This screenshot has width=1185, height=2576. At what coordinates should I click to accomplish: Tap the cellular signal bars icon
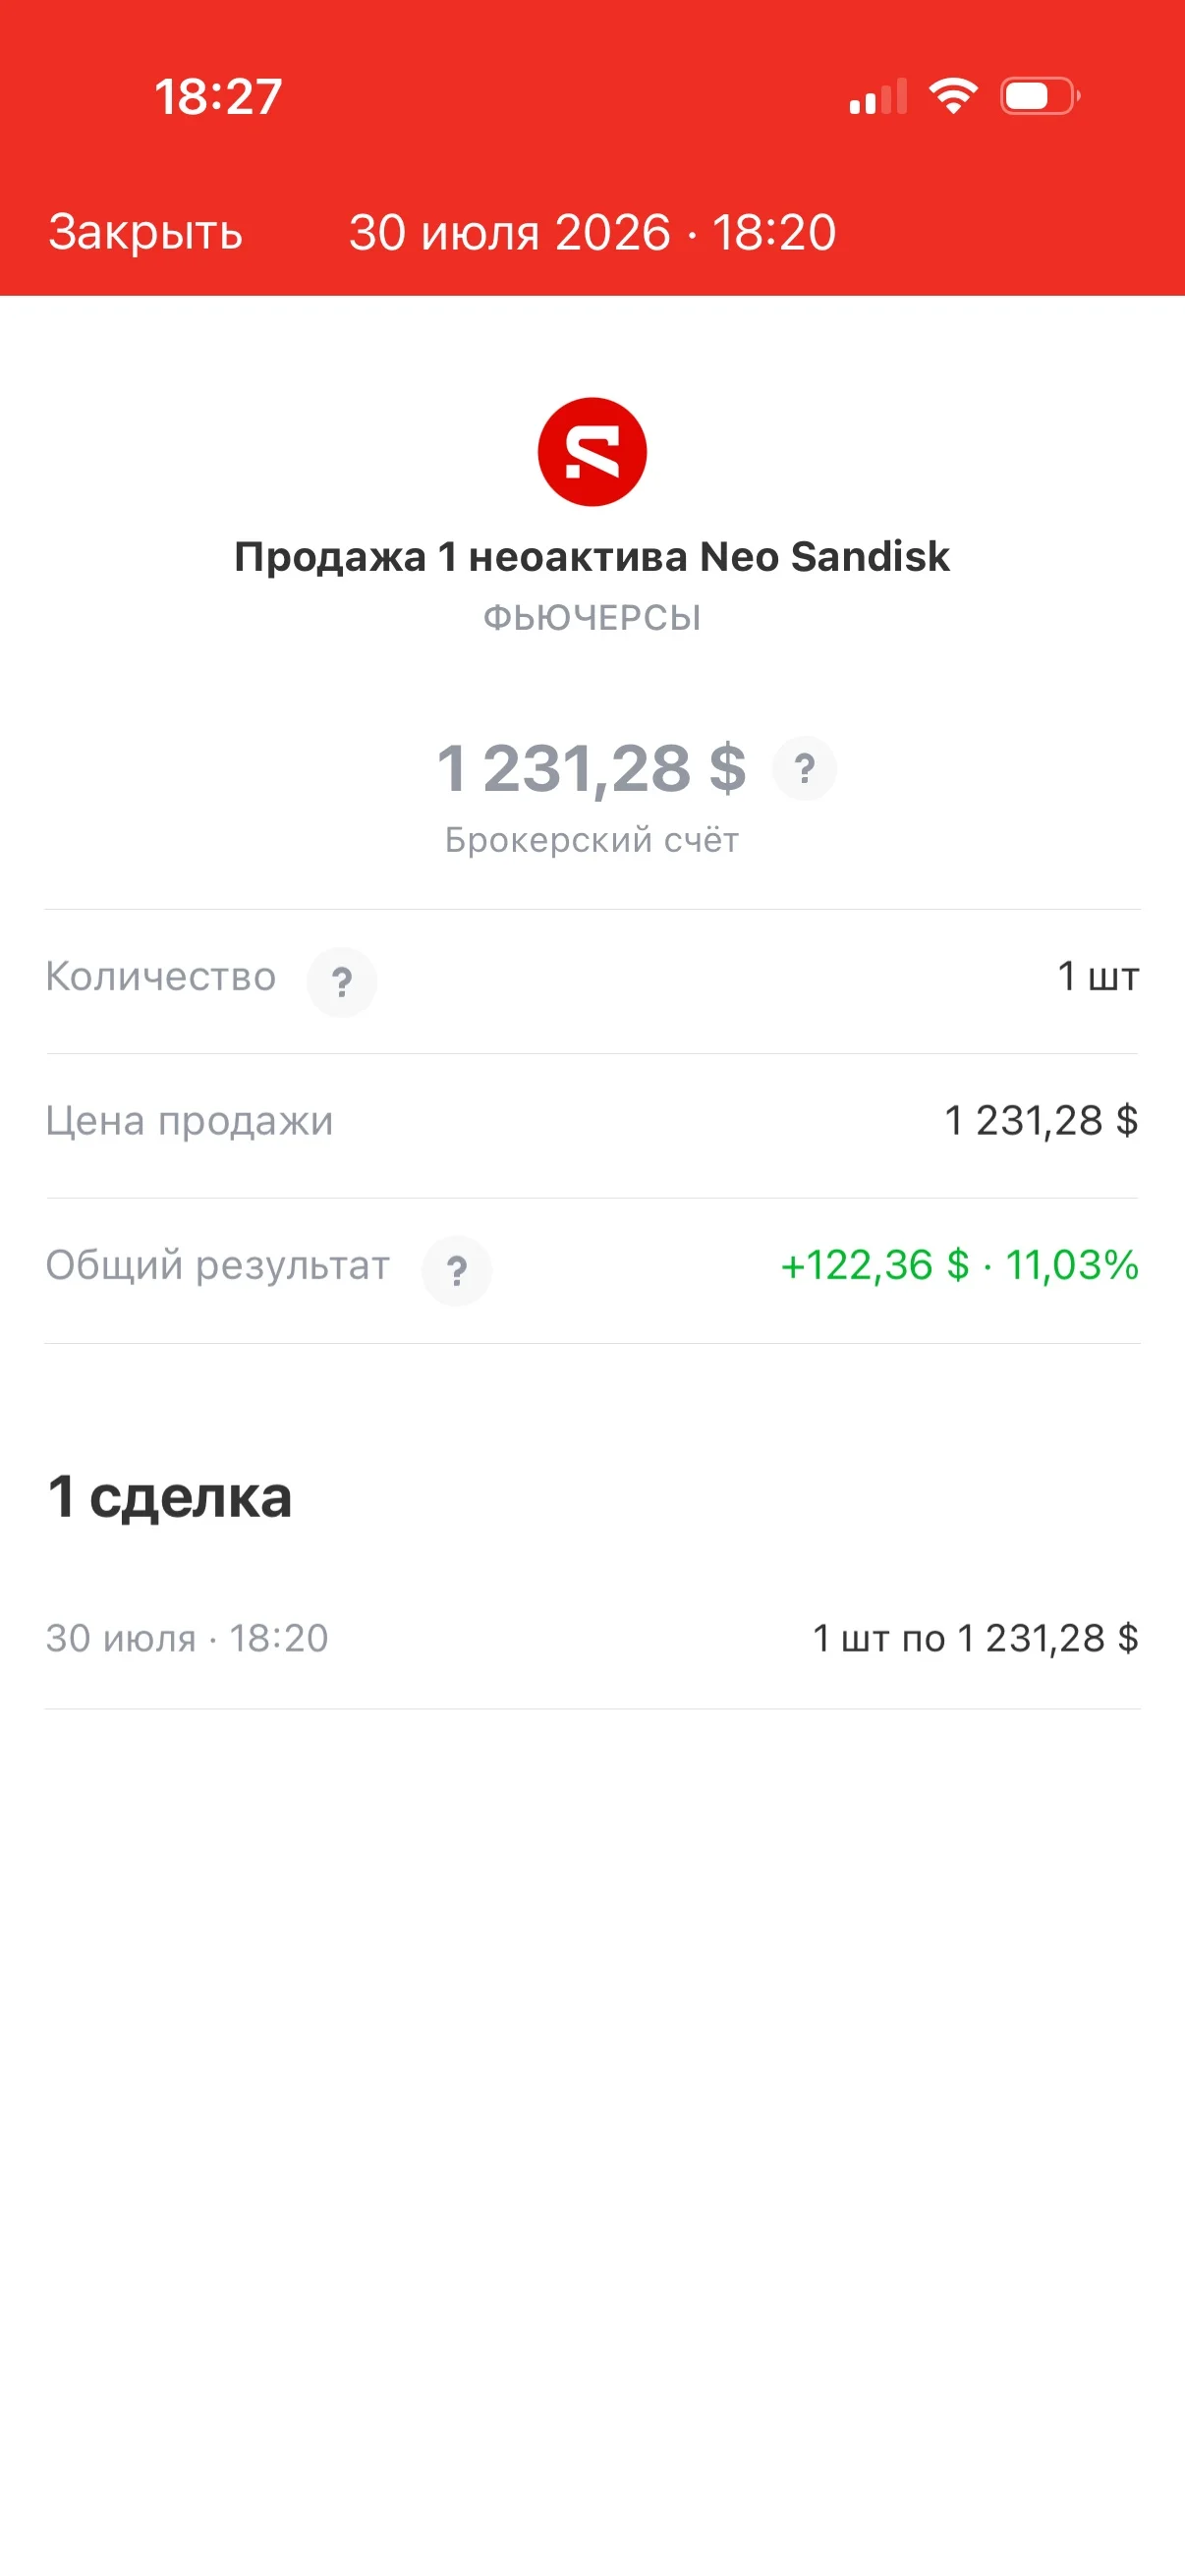click(x=878, y=97)
